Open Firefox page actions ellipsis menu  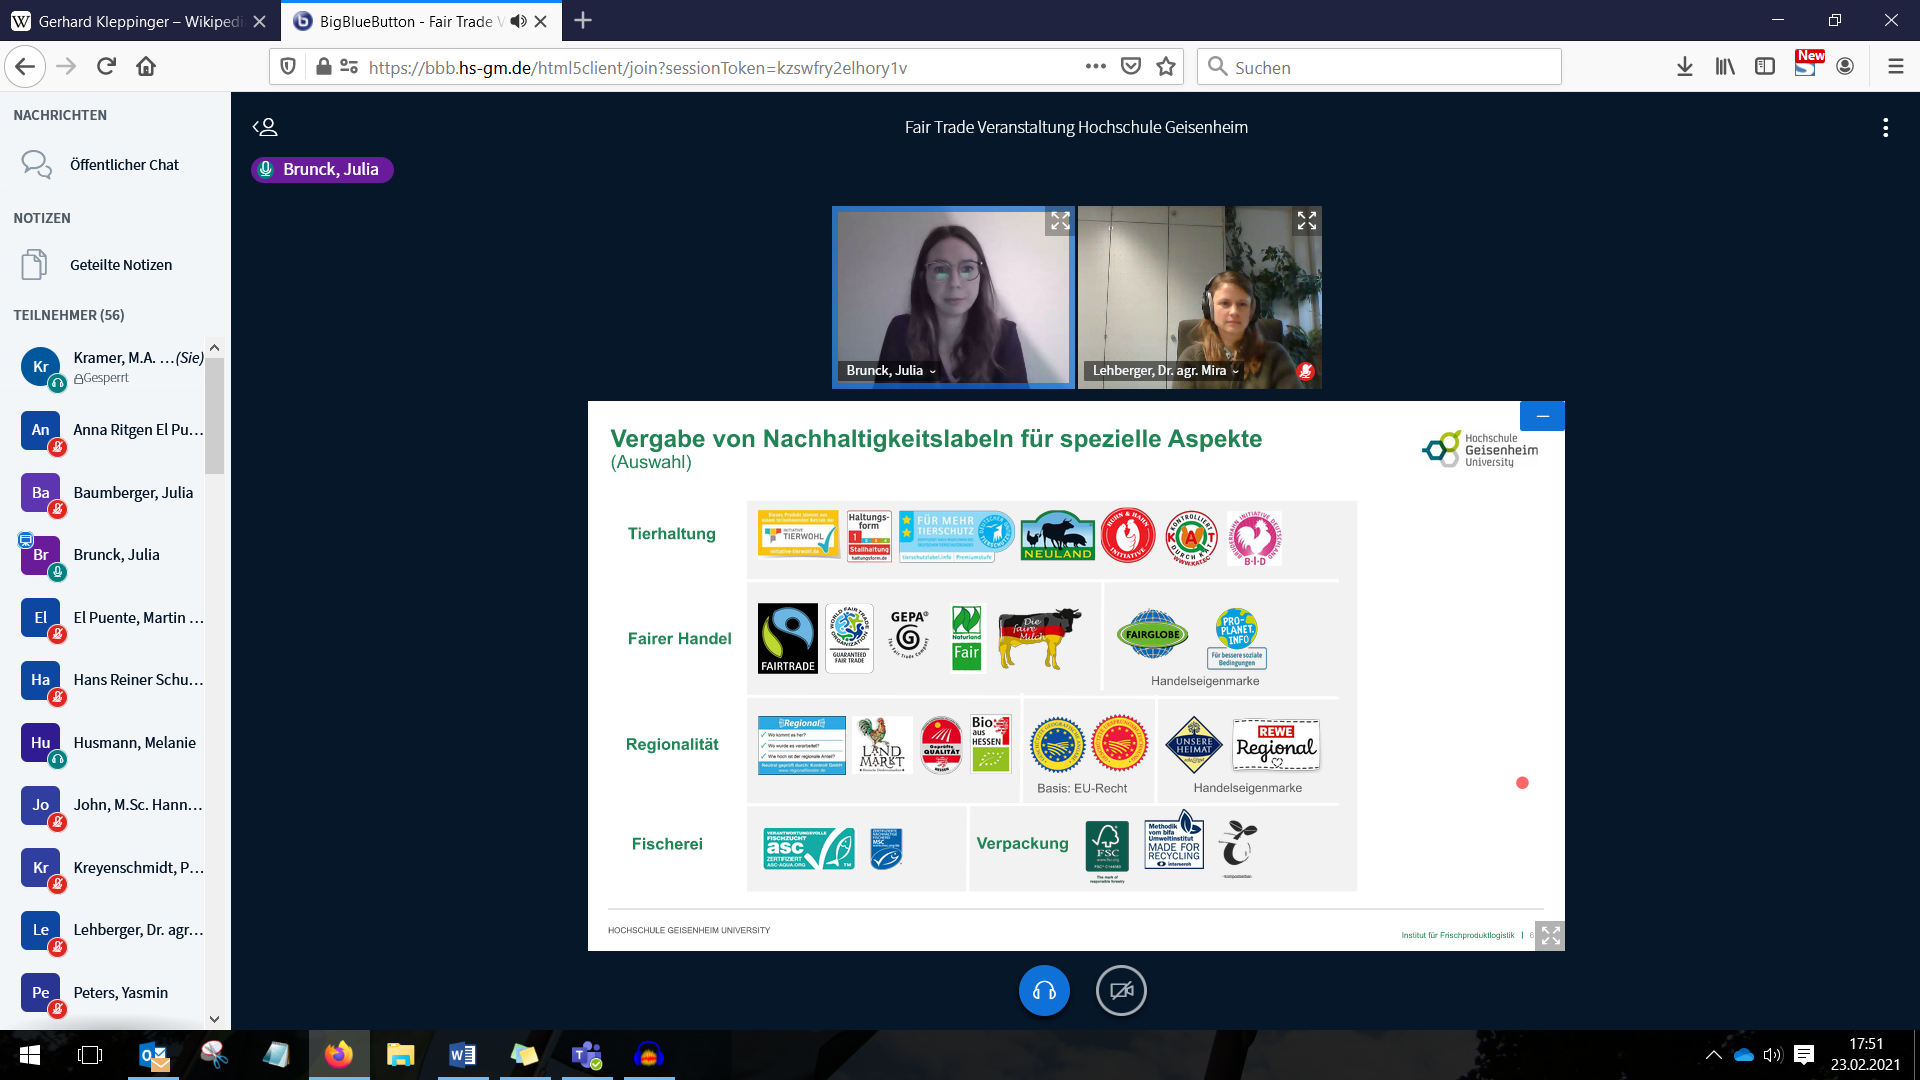(x=1096, y=67)
